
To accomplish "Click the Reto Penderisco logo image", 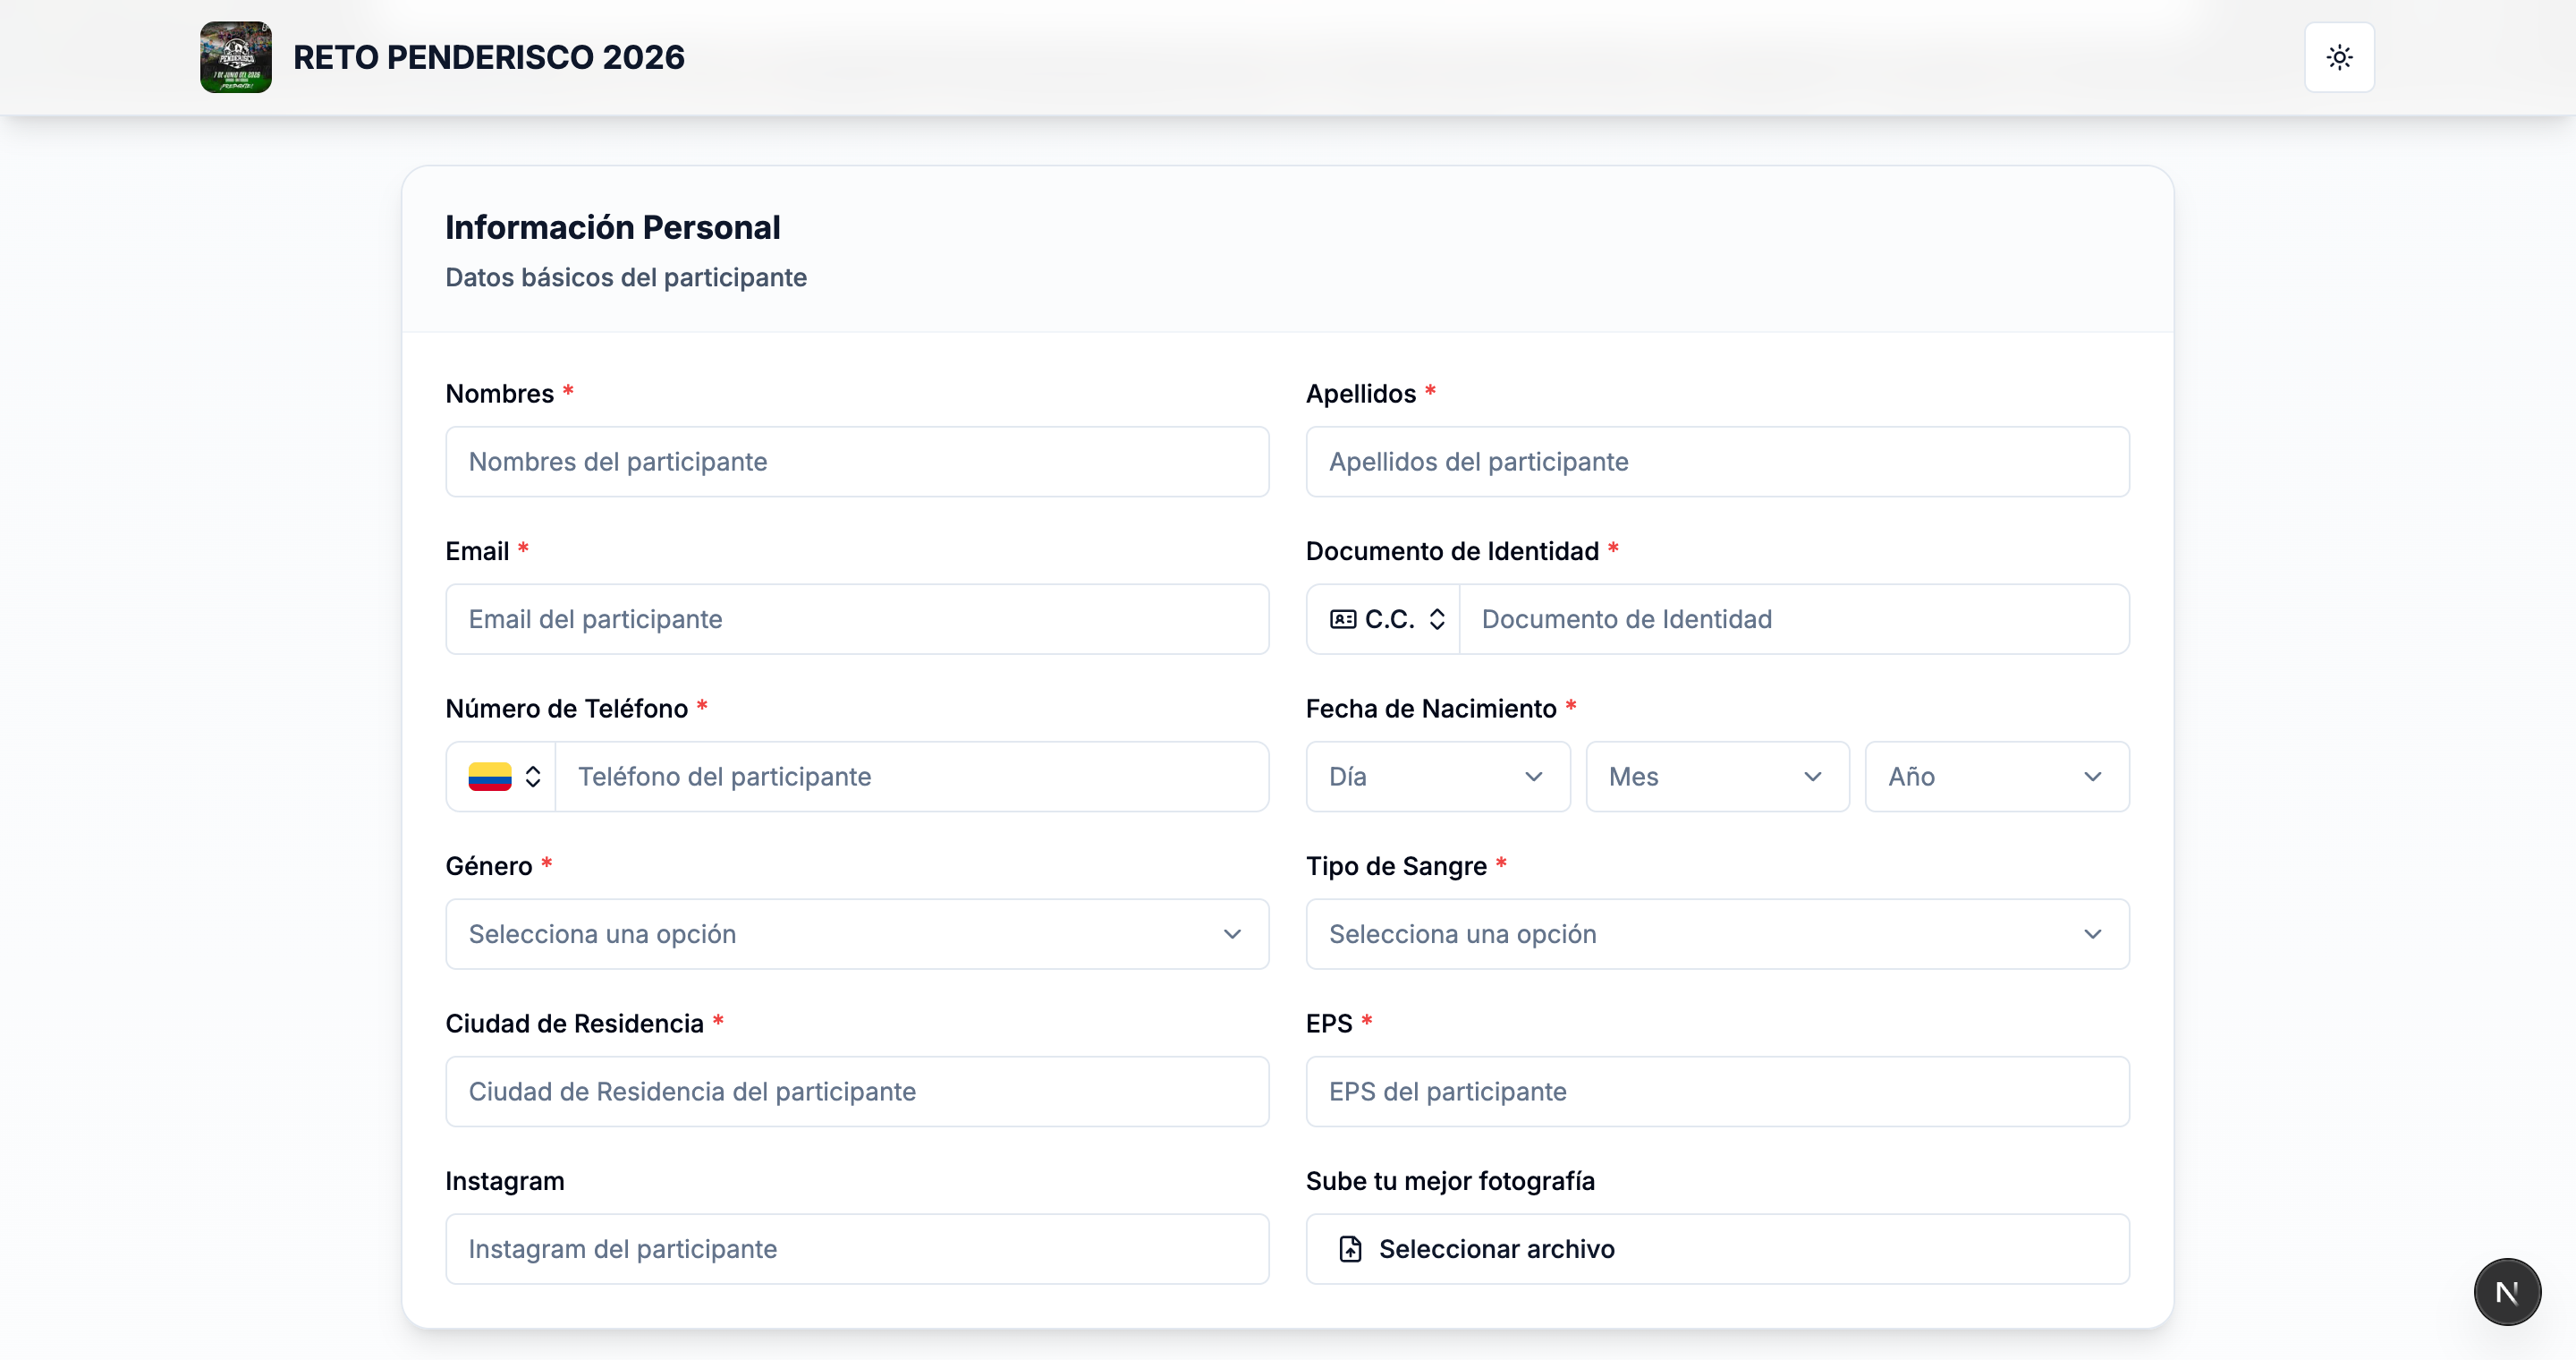I will [x=236, y=57].
